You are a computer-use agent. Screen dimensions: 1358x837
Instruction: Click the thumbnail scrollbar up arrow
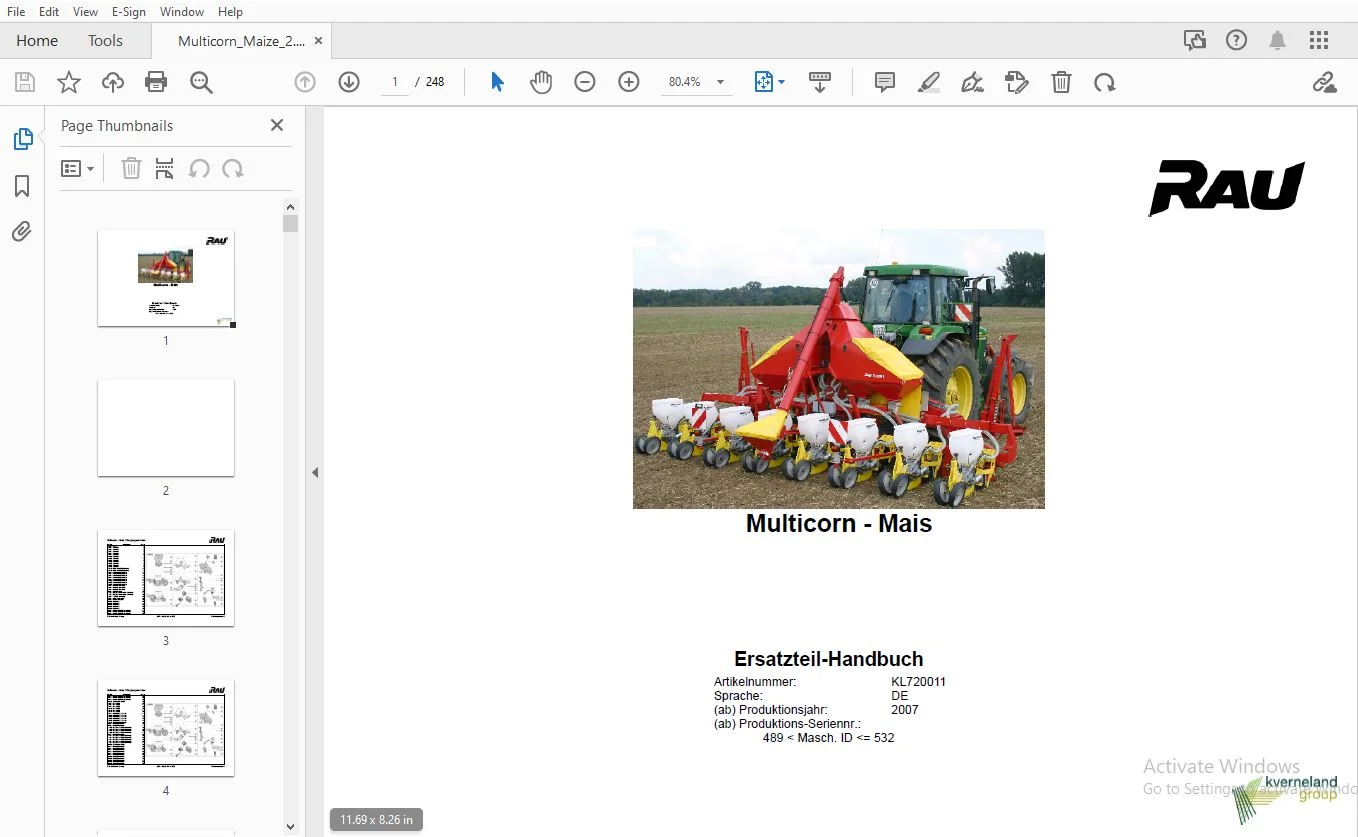pyautogui.click(x=290, y=207)
